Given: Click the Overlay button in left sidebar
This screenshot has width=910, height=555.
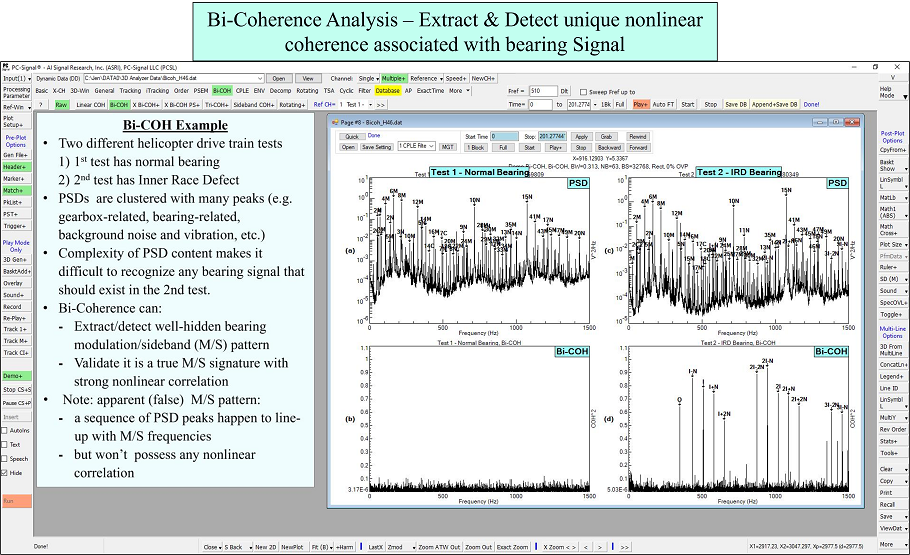Looking at the screenshot, I should click(14, 283).
